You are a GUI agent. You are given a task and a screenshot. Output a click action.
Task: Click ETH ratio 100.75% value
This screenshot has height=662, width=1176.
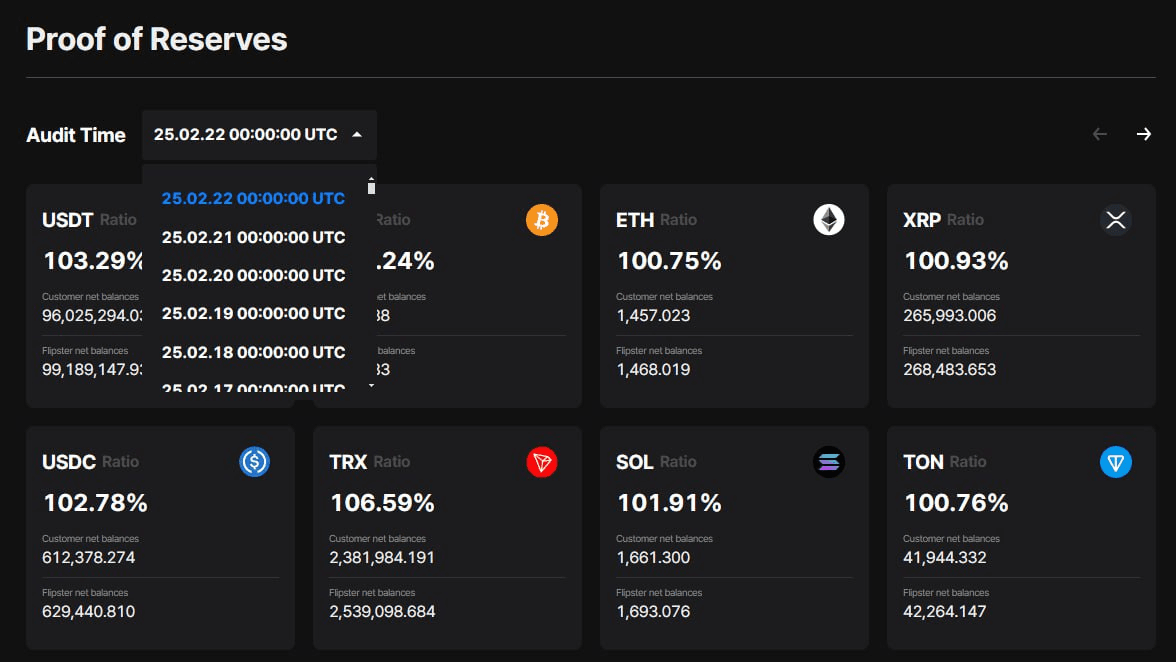point(669,261)
